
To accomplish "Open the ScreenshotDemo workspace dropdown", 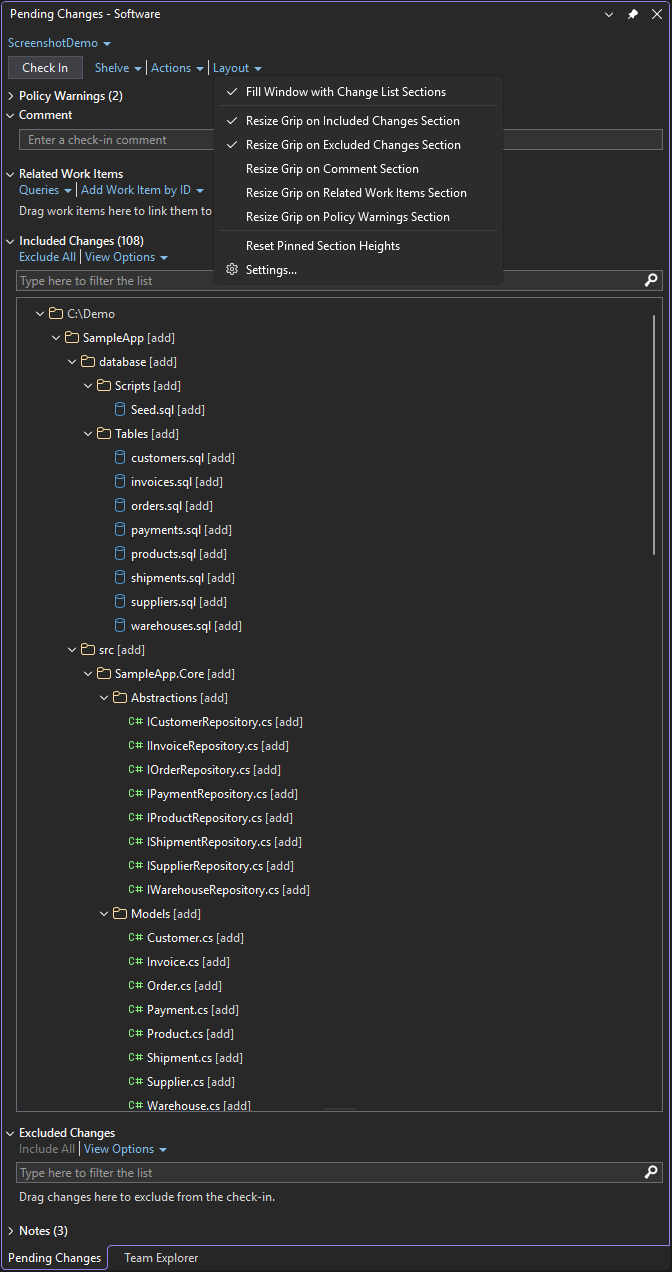I will pos(60,43).
